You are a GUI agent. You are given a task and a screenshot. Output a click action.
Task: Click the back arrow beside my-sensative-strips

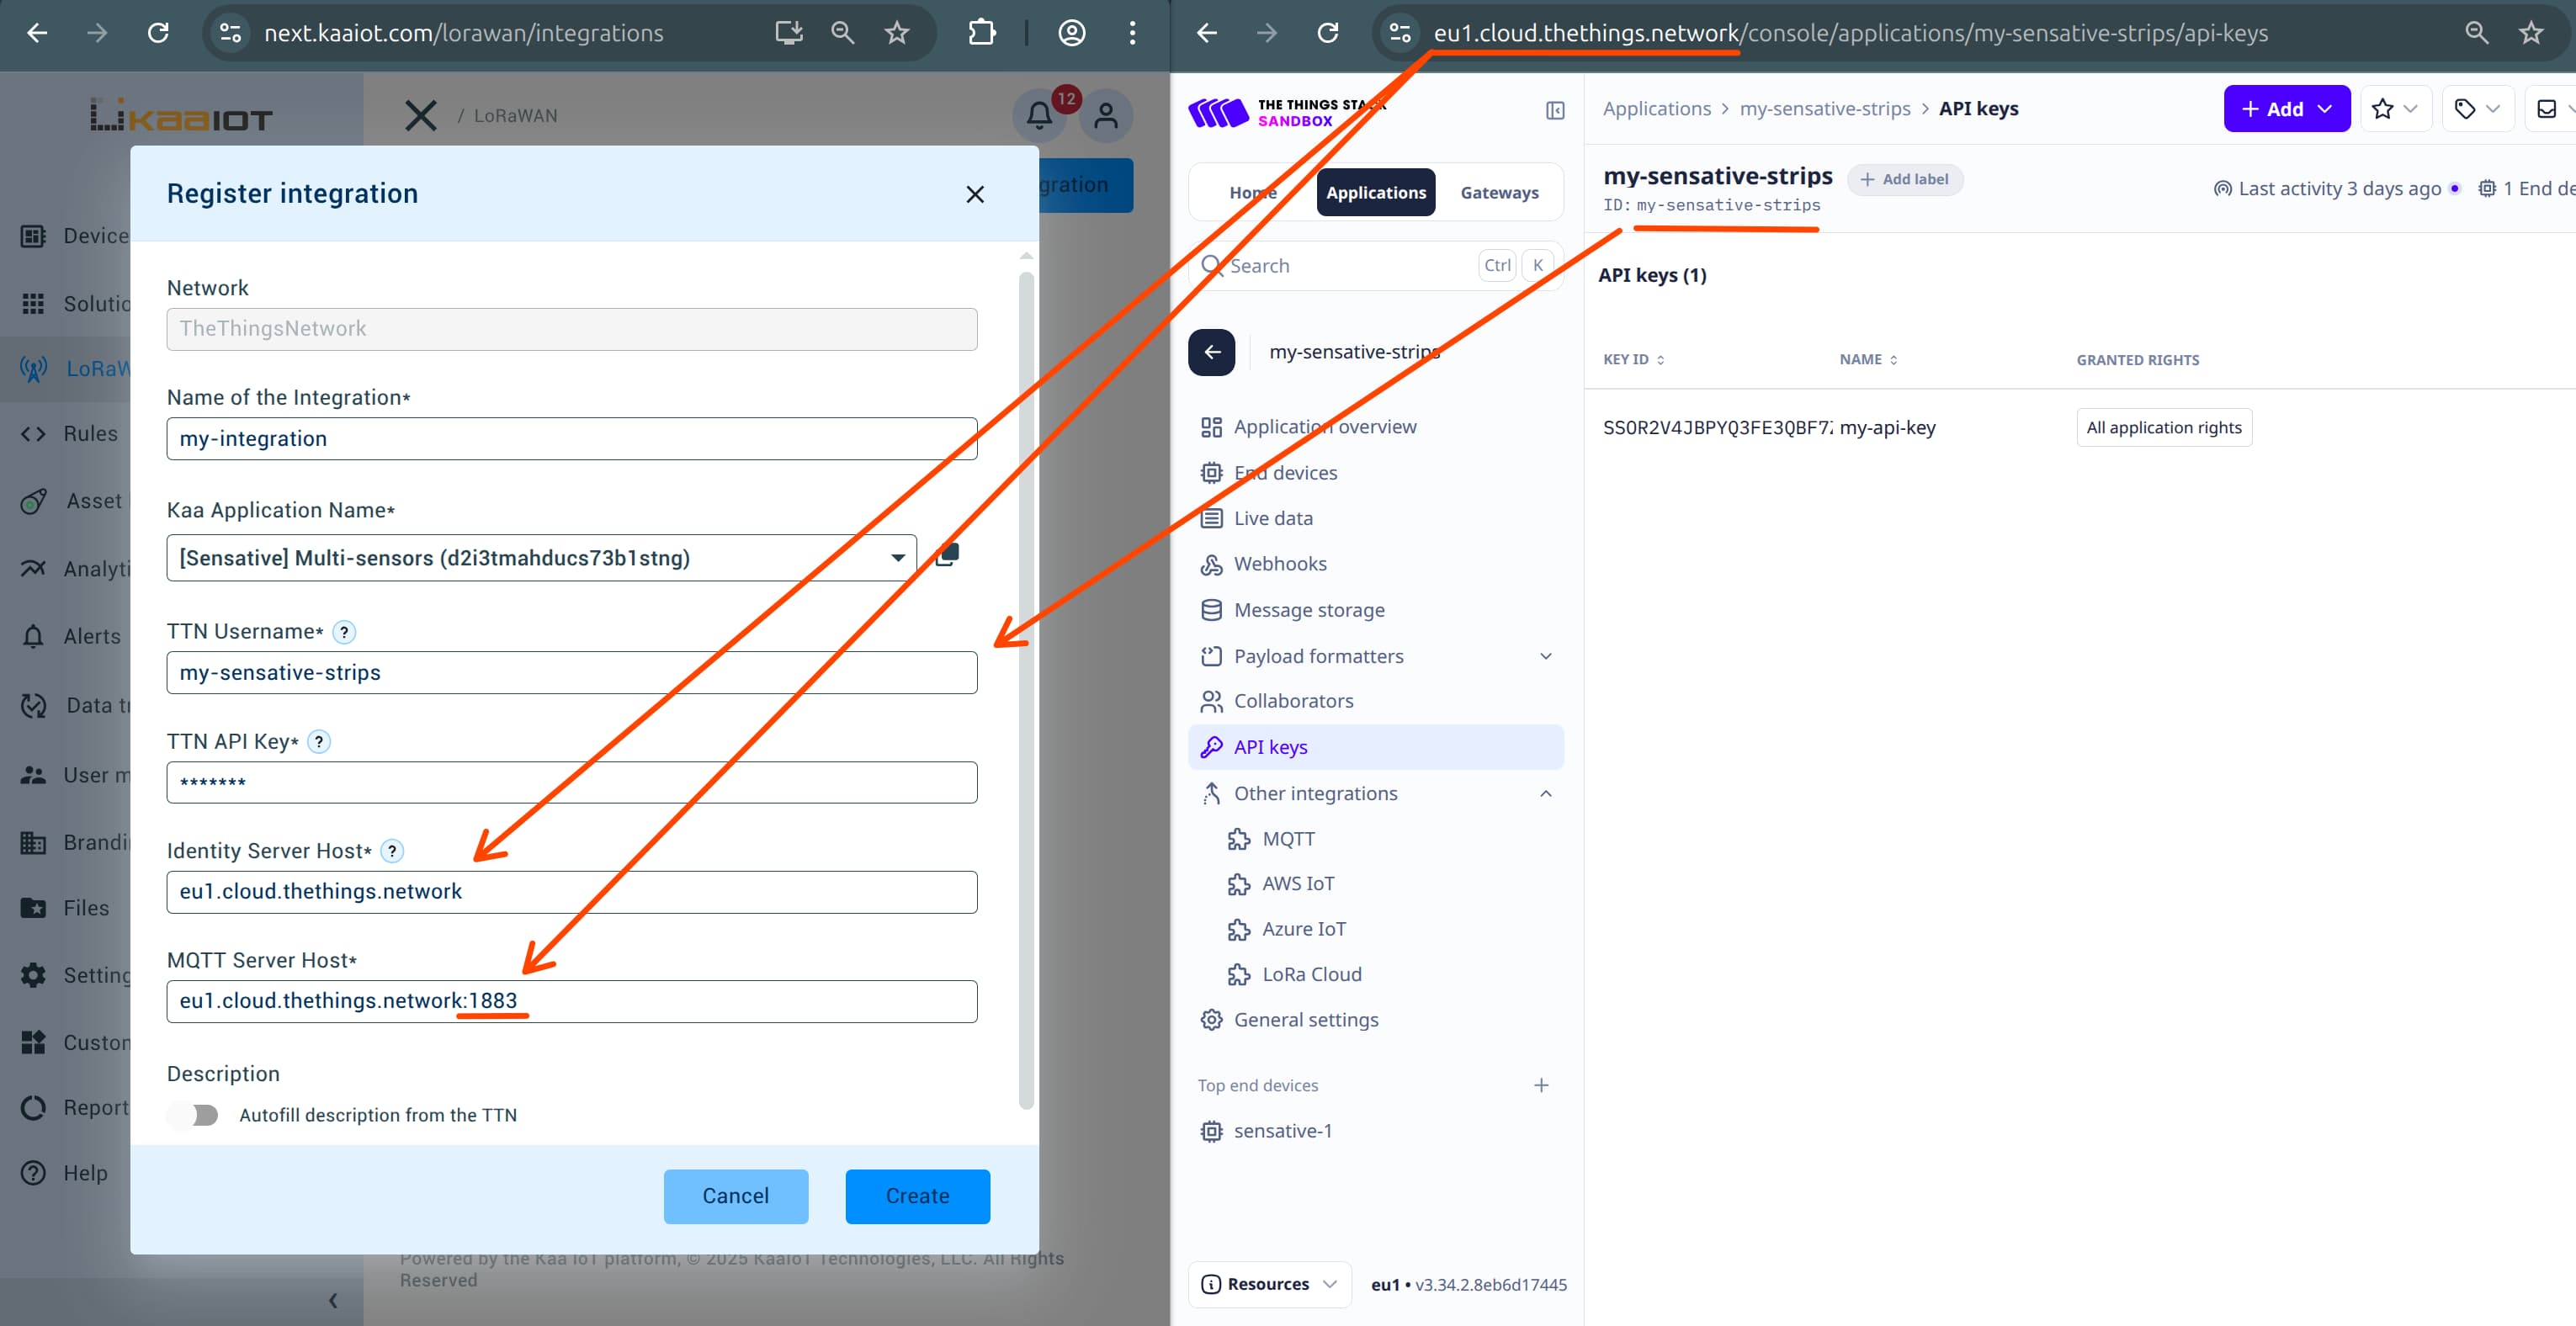(x=1211, y=352)
